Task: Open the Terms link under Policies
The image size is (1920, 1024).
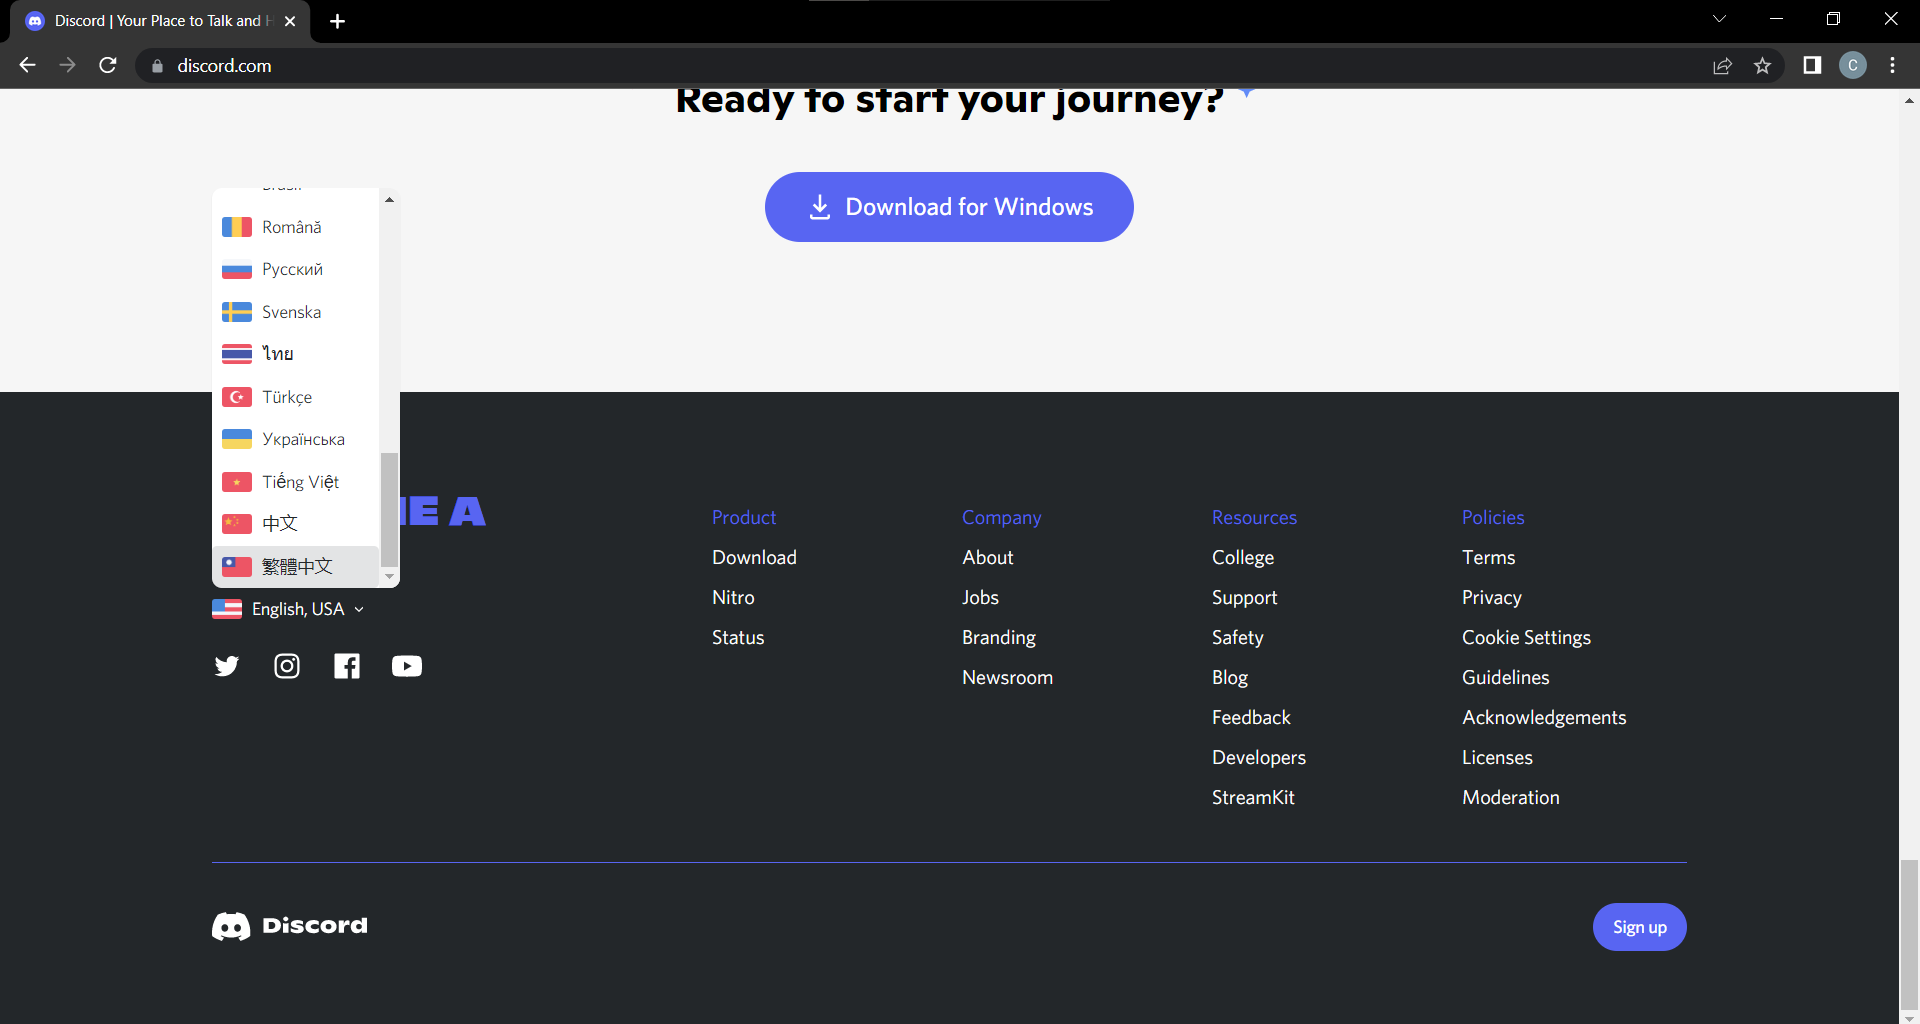Action: tap(1488, 557)
